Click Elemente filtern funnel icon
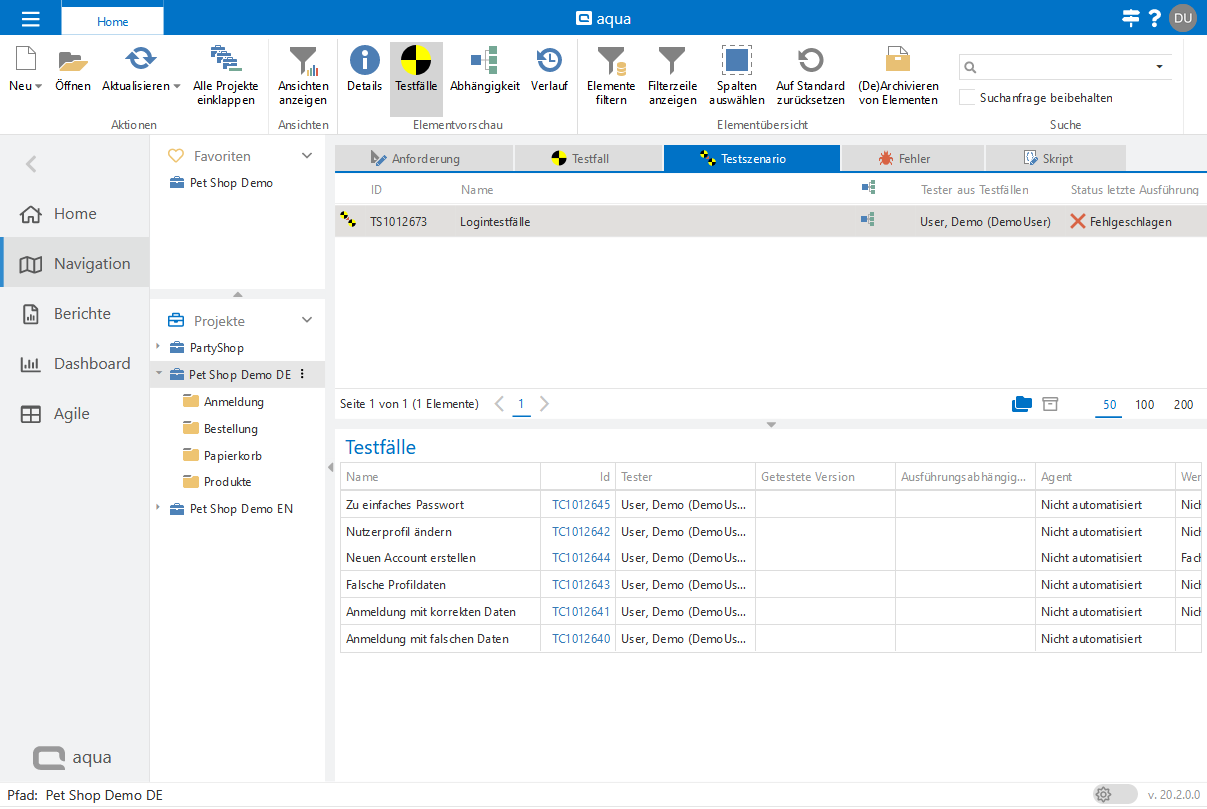1207x809 pixels. click(610, 62)
